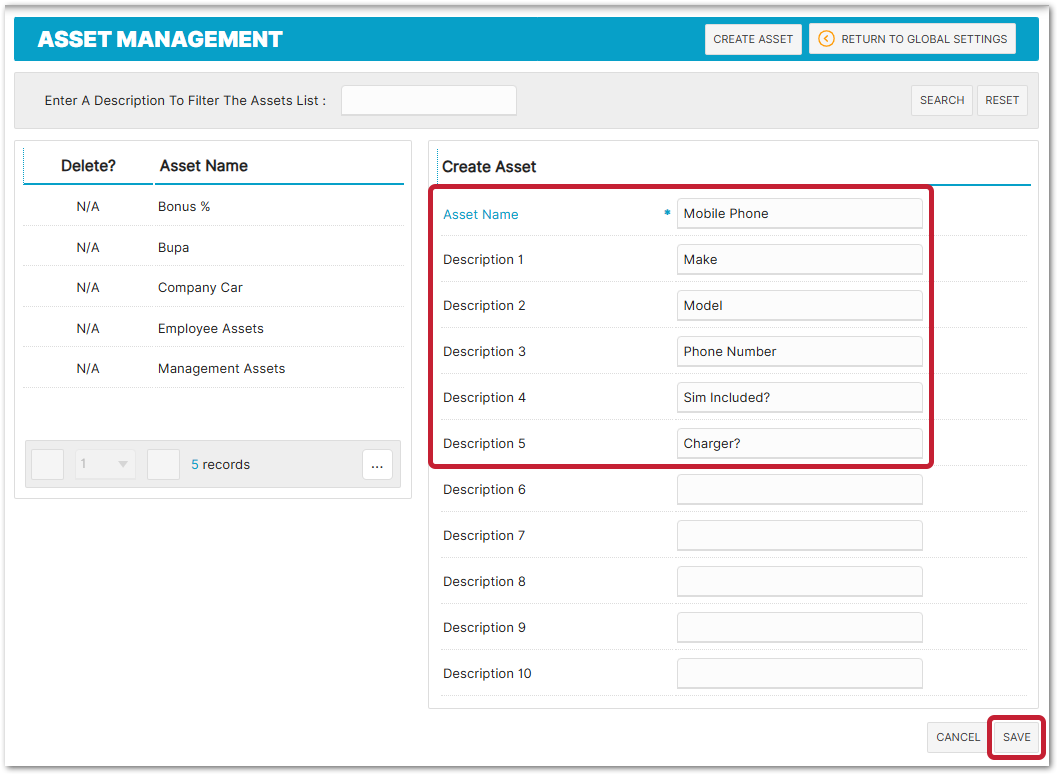Save the new Mobile Phone asset
This screenshot has width=1059, height=775.
pos(1016,737)
